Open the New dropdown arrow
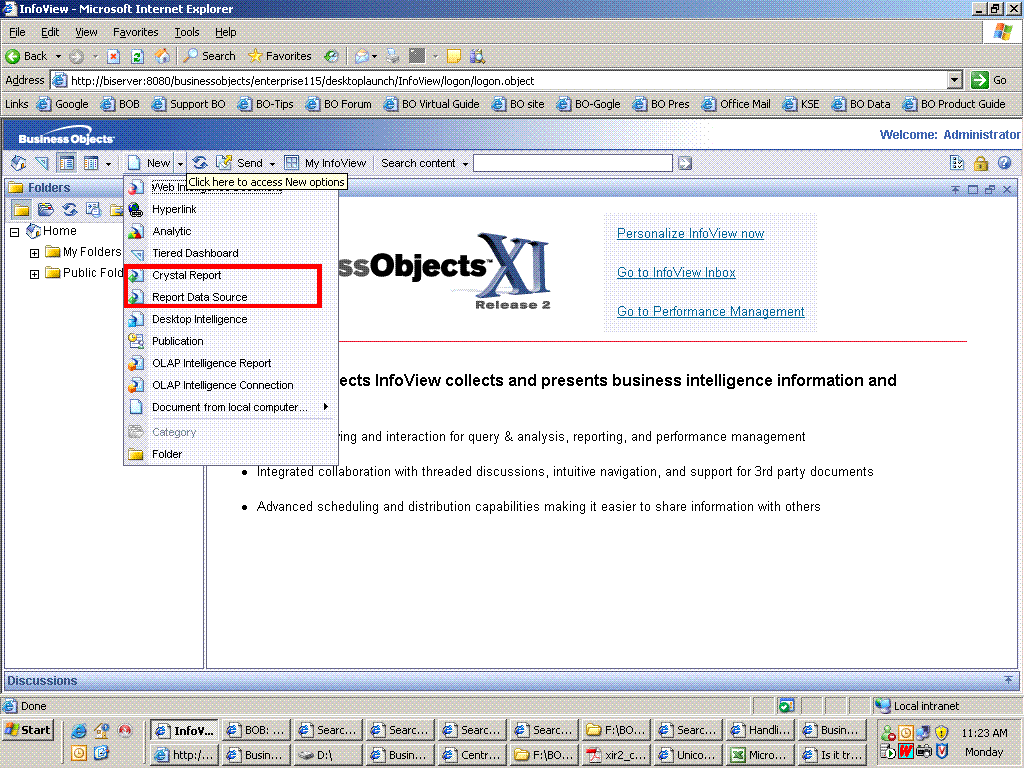Screen dimensions: 1024x768 [180, 163]
